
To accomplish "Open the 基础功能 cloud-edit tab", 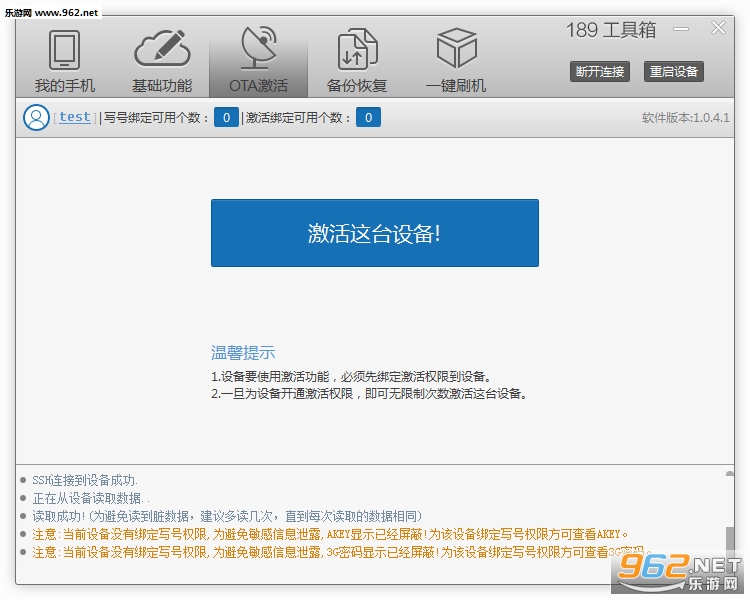I will 162,60.
